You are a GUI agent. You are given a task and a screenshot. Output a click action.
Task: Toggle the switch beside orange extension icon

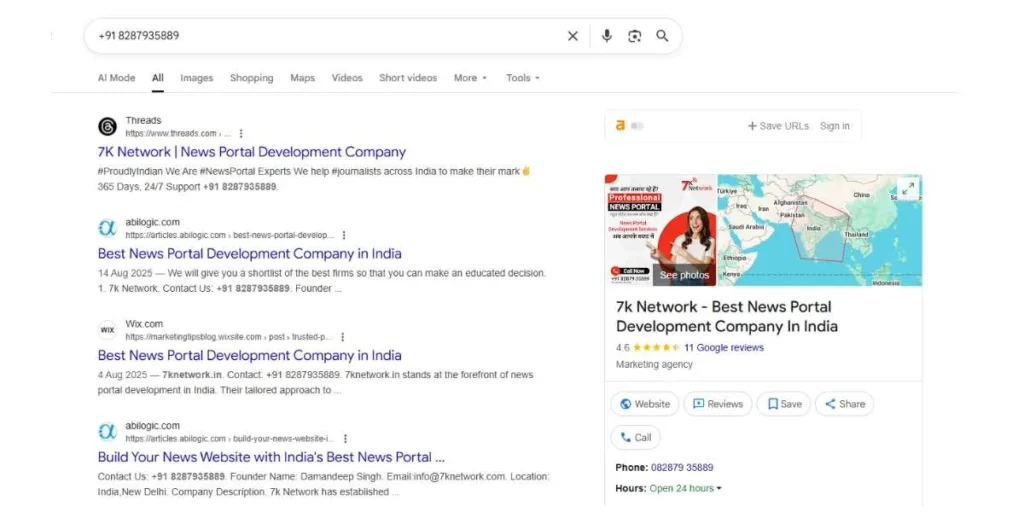638,126
